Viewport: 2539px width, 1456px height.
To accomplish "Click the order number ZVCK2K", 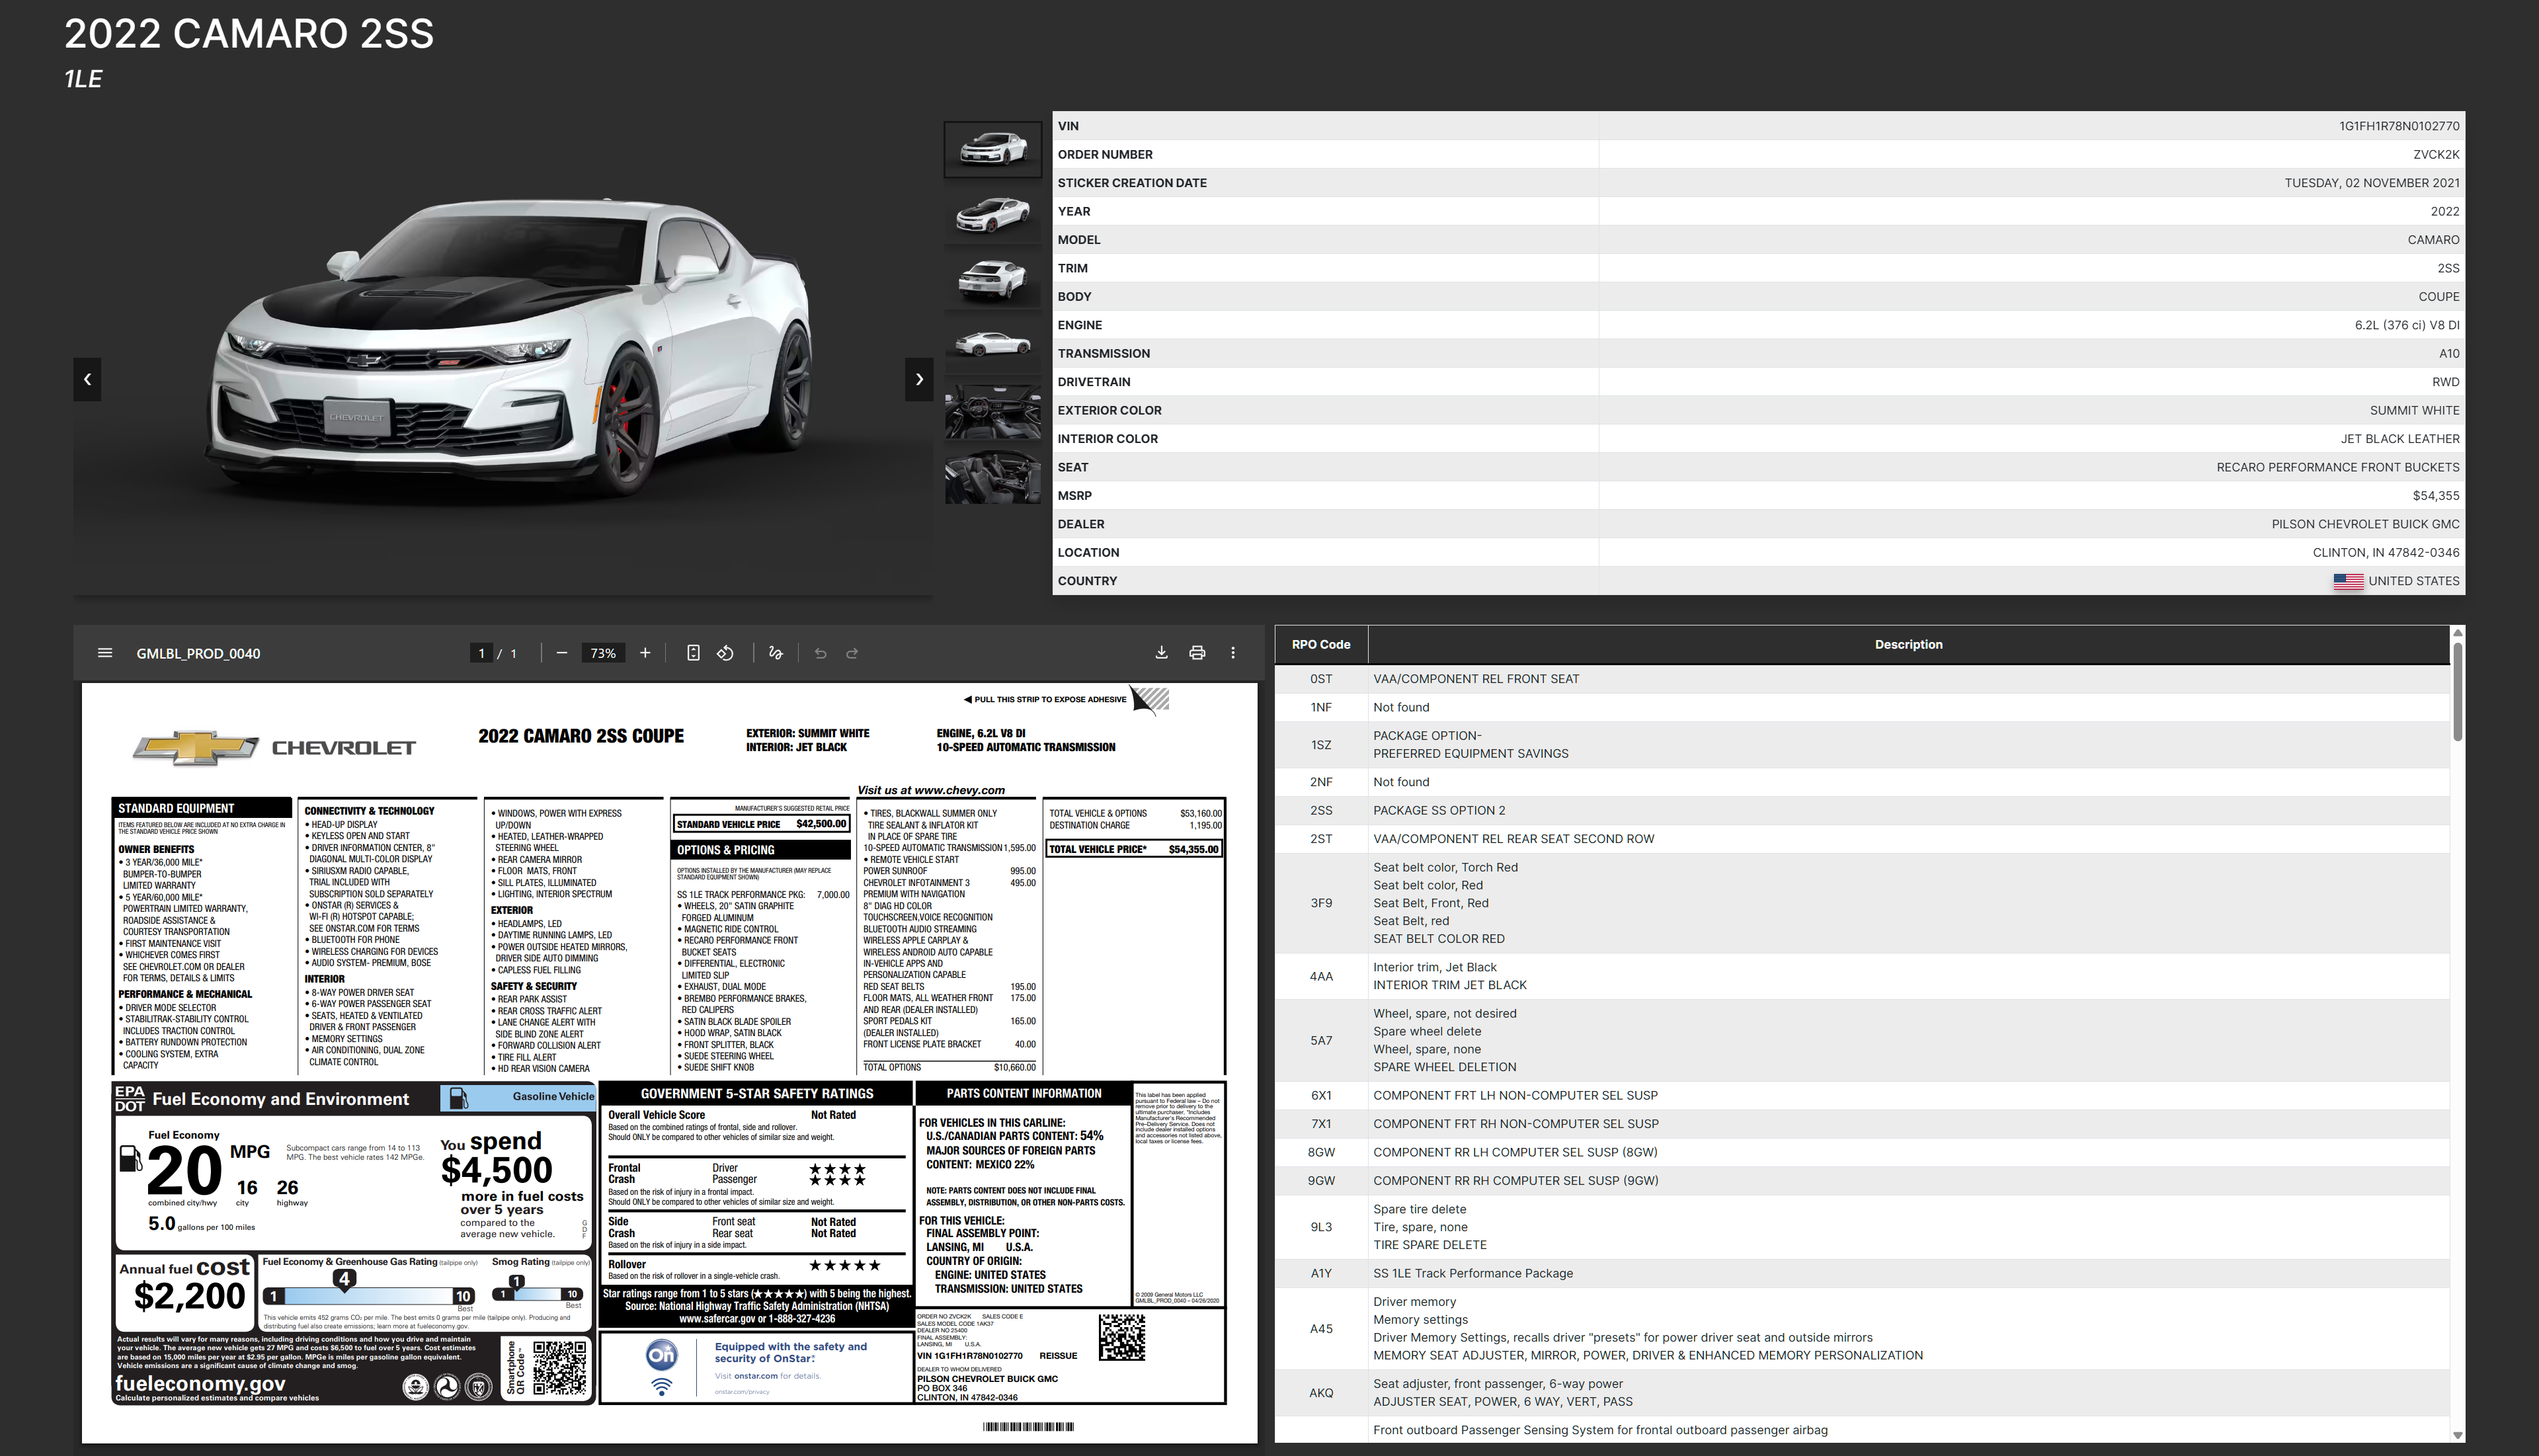I will (2436, 155).
